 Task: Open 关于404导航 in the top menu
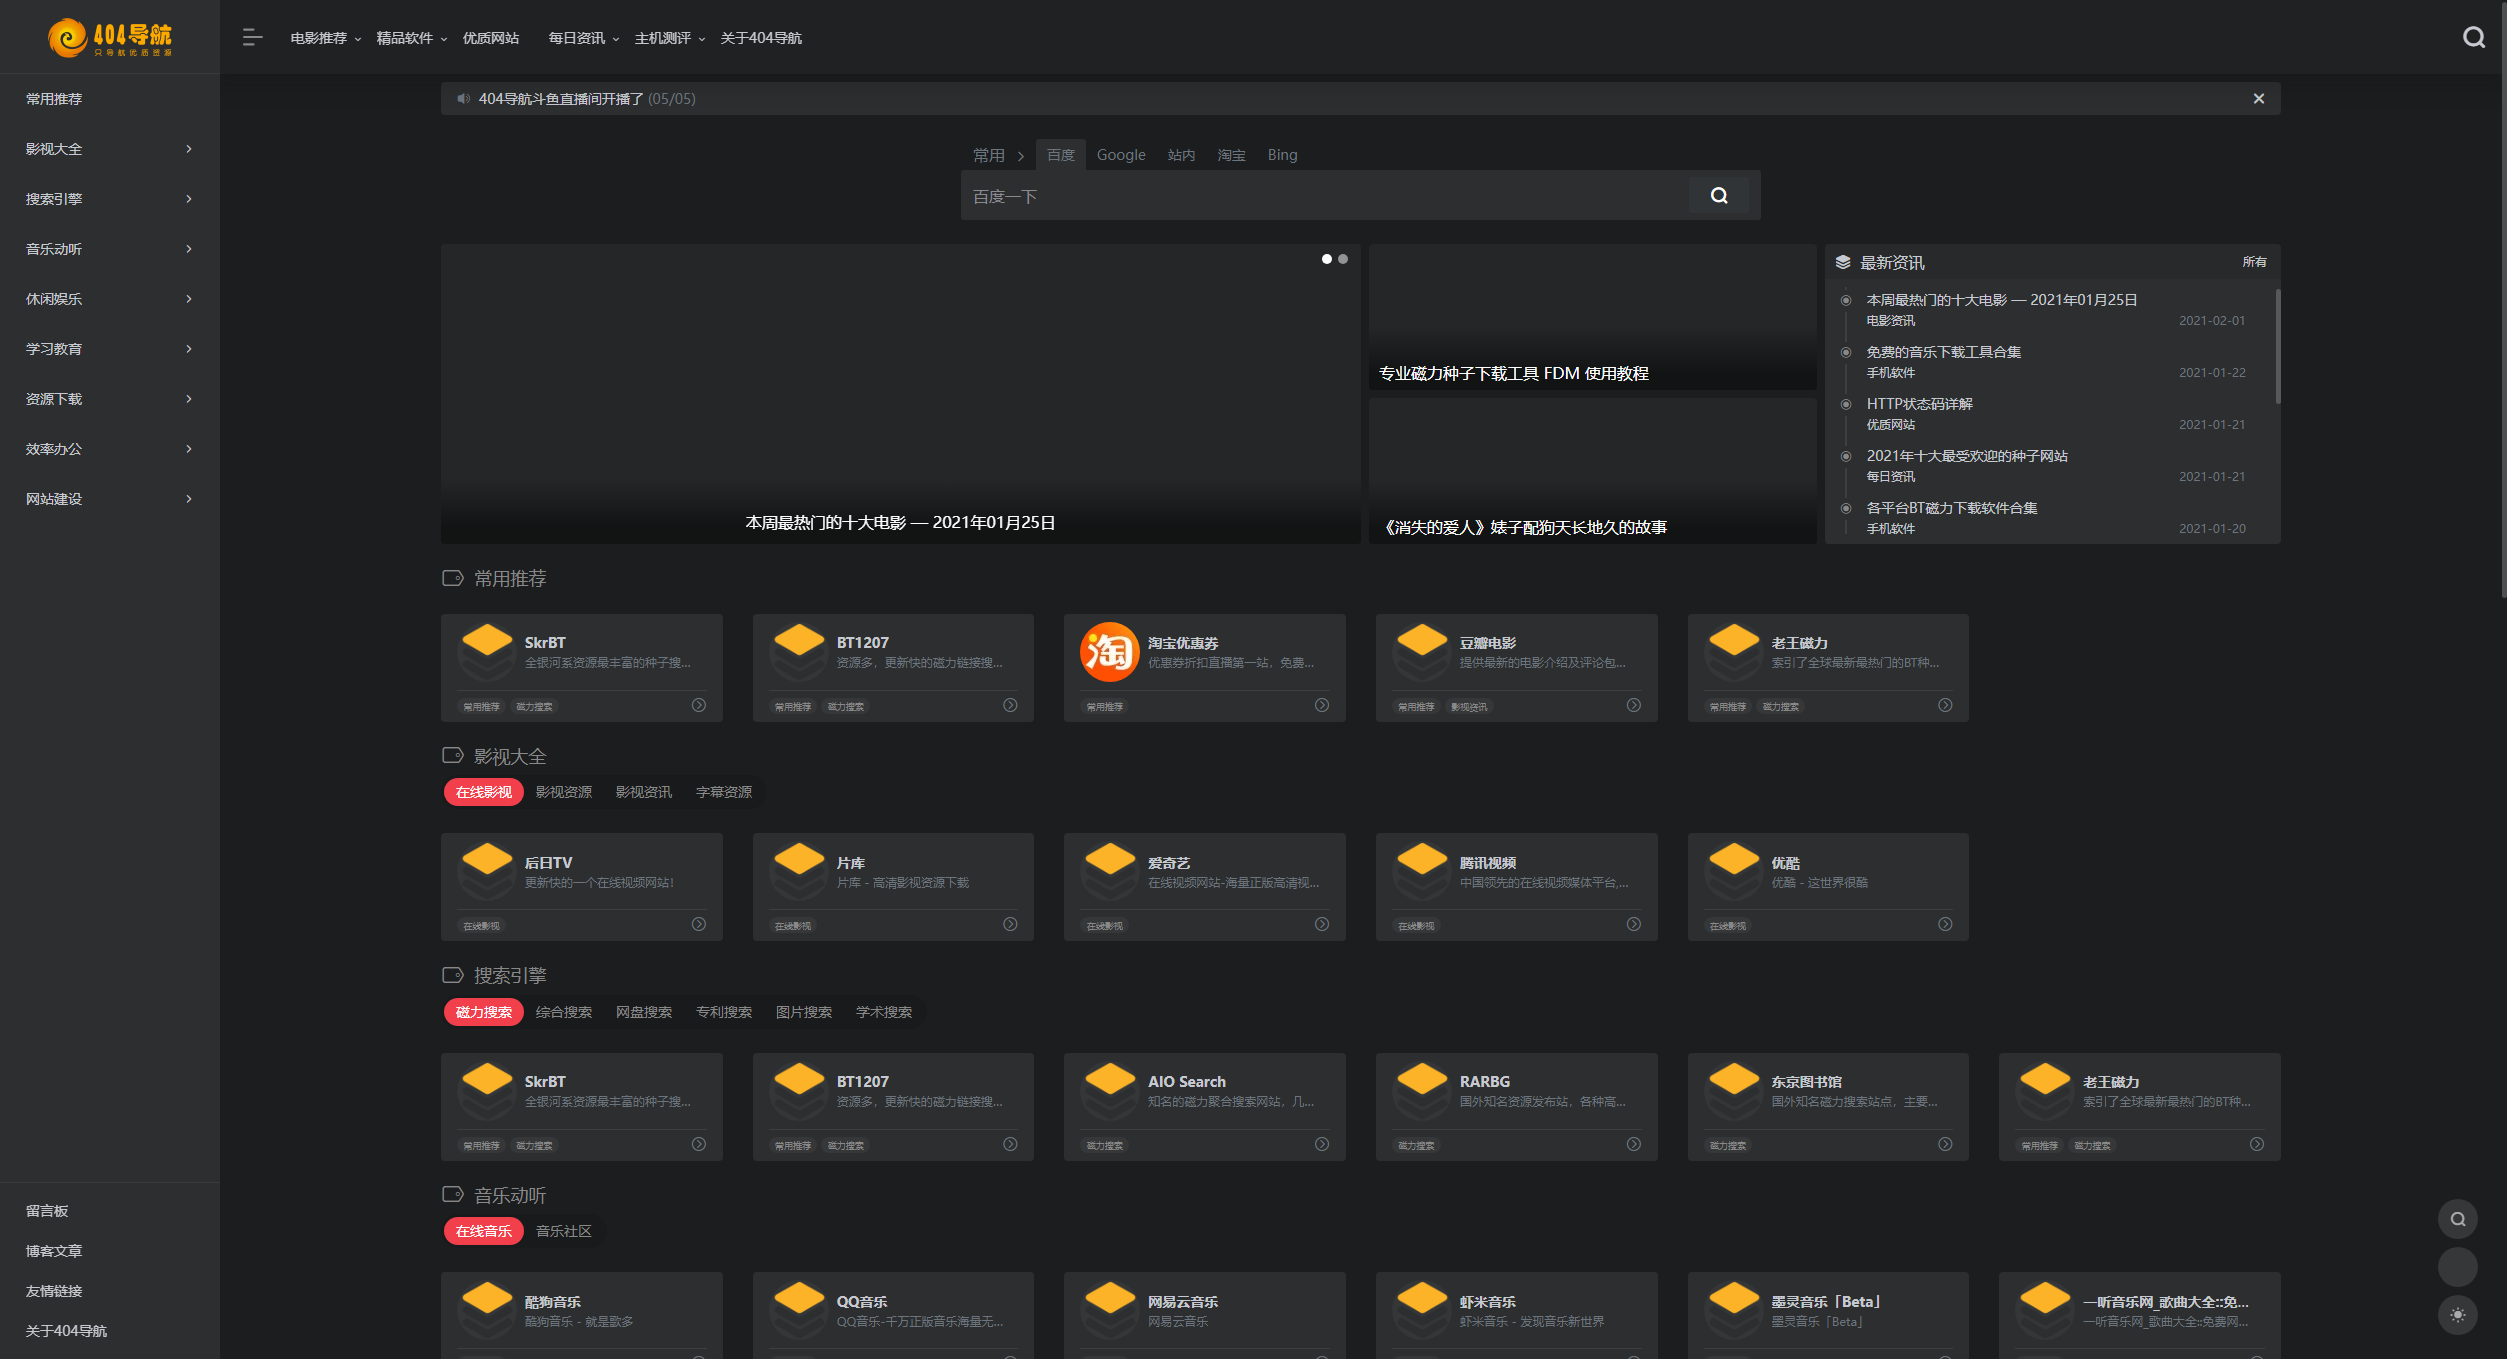(x=761, y=38)
